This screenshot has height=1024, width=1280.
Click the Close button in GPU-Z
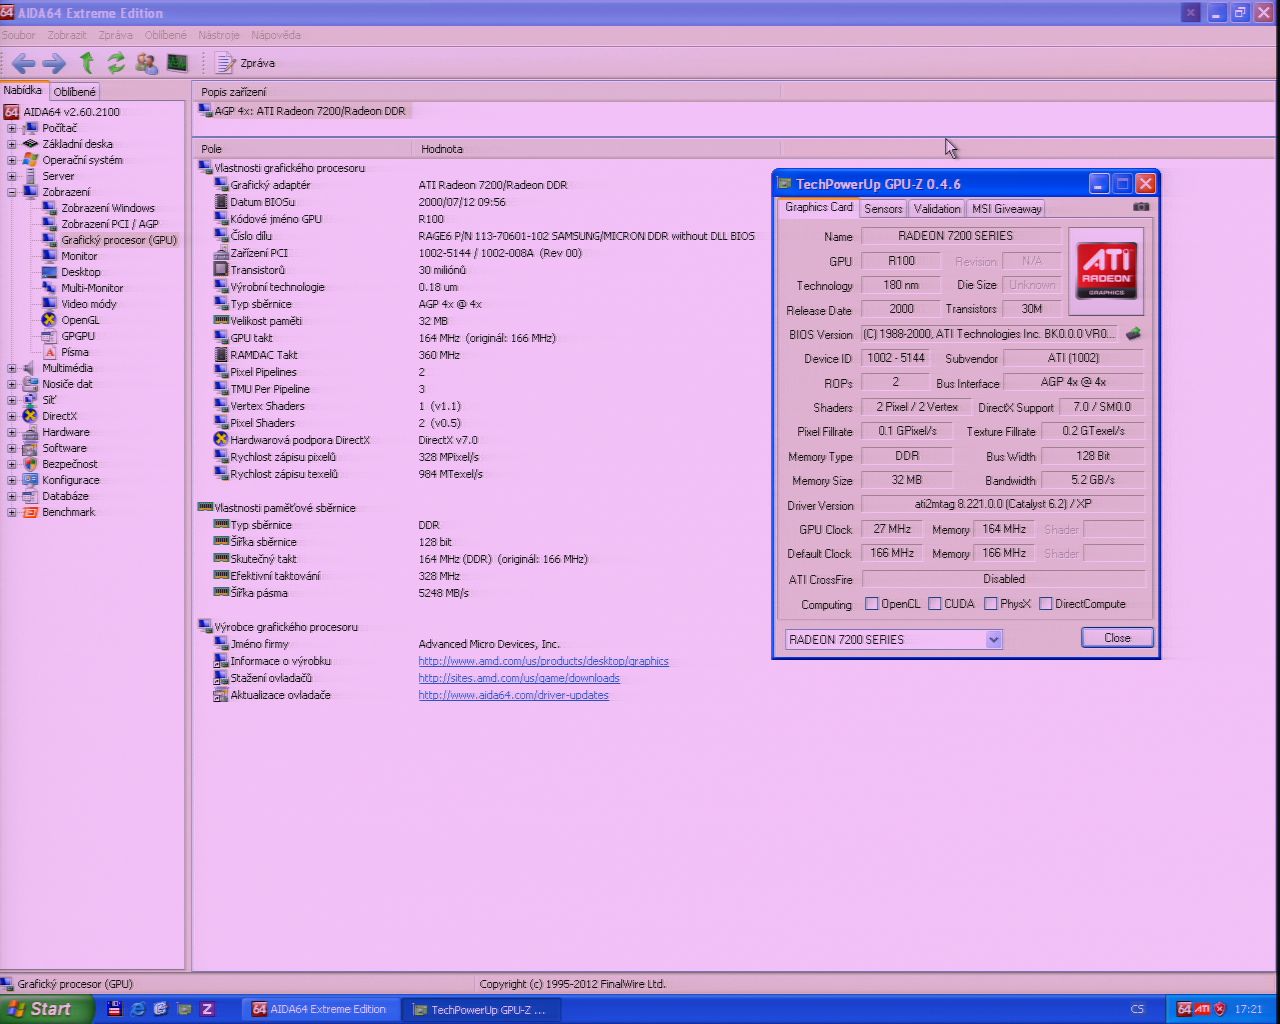[1117, 638]
